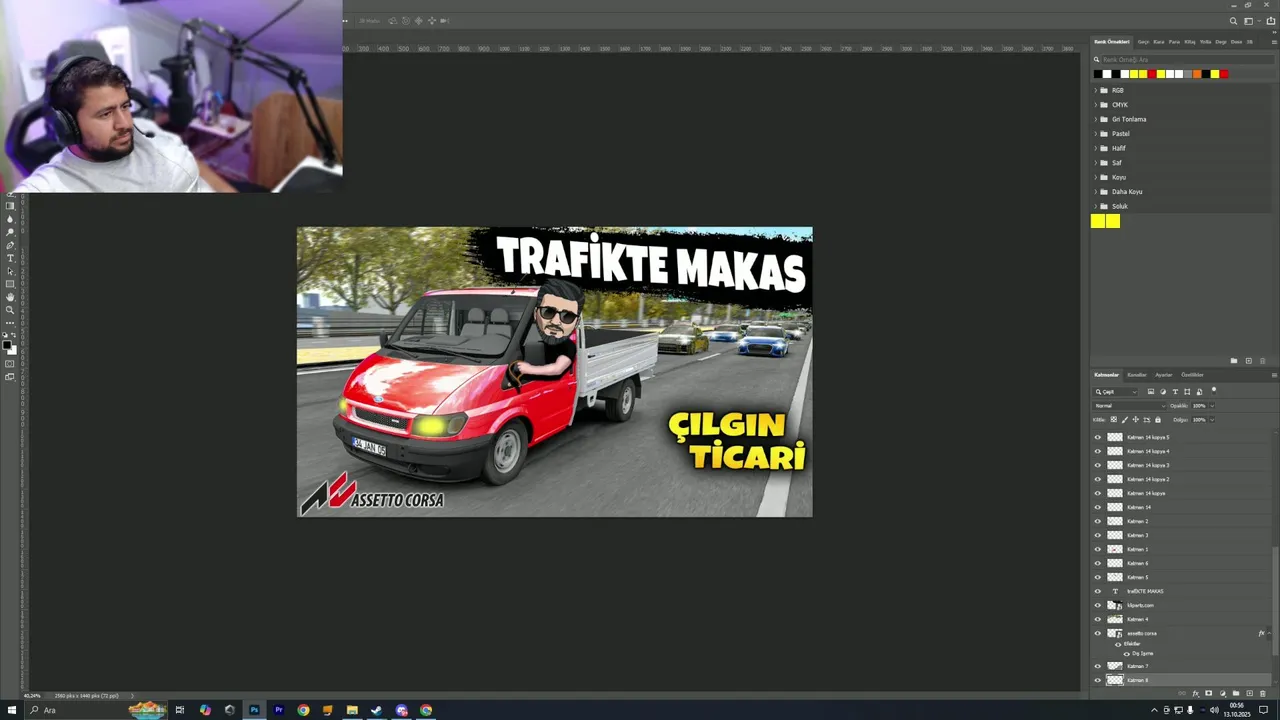Viewport: 1280px width, 720px height.
Task: Expand the Daha Koyu swatch folder
Action: tap(1095, 192)
